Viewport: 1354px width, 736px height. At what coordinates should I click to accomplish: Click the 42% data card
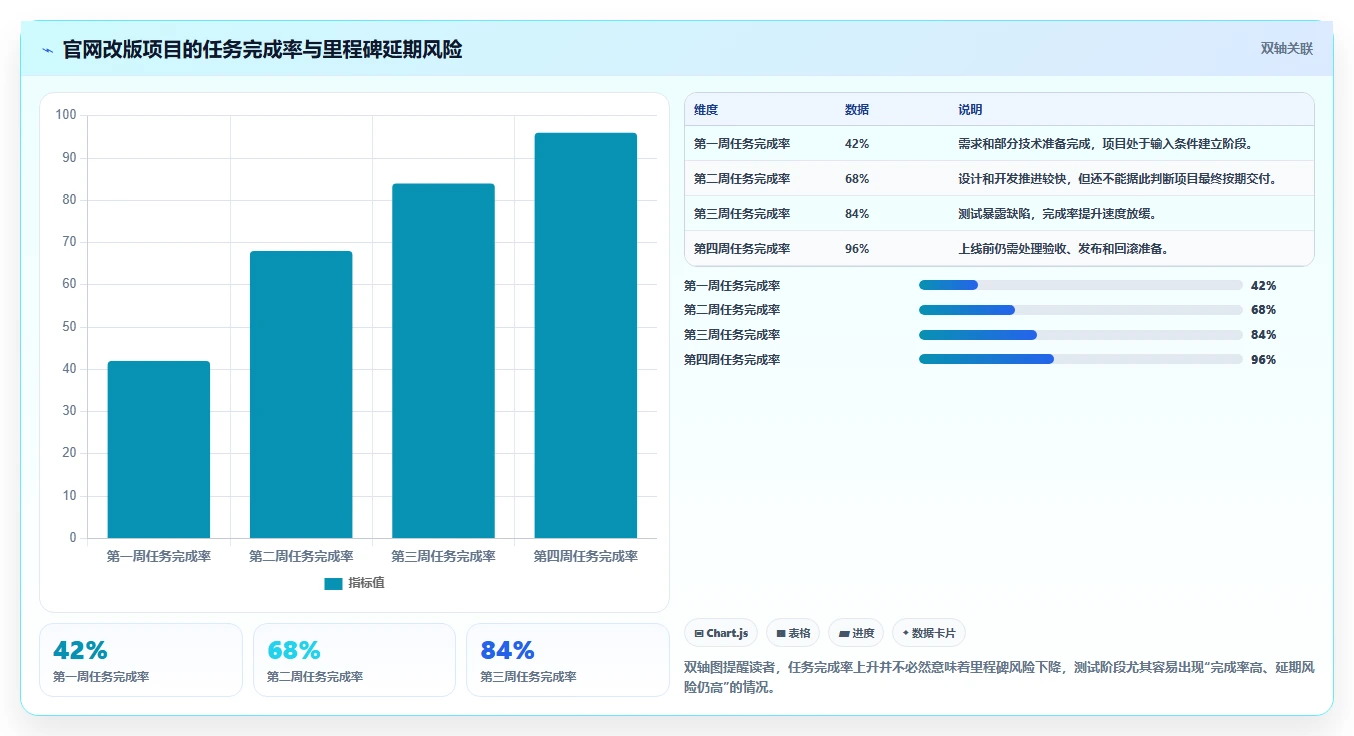coord(141,660)
